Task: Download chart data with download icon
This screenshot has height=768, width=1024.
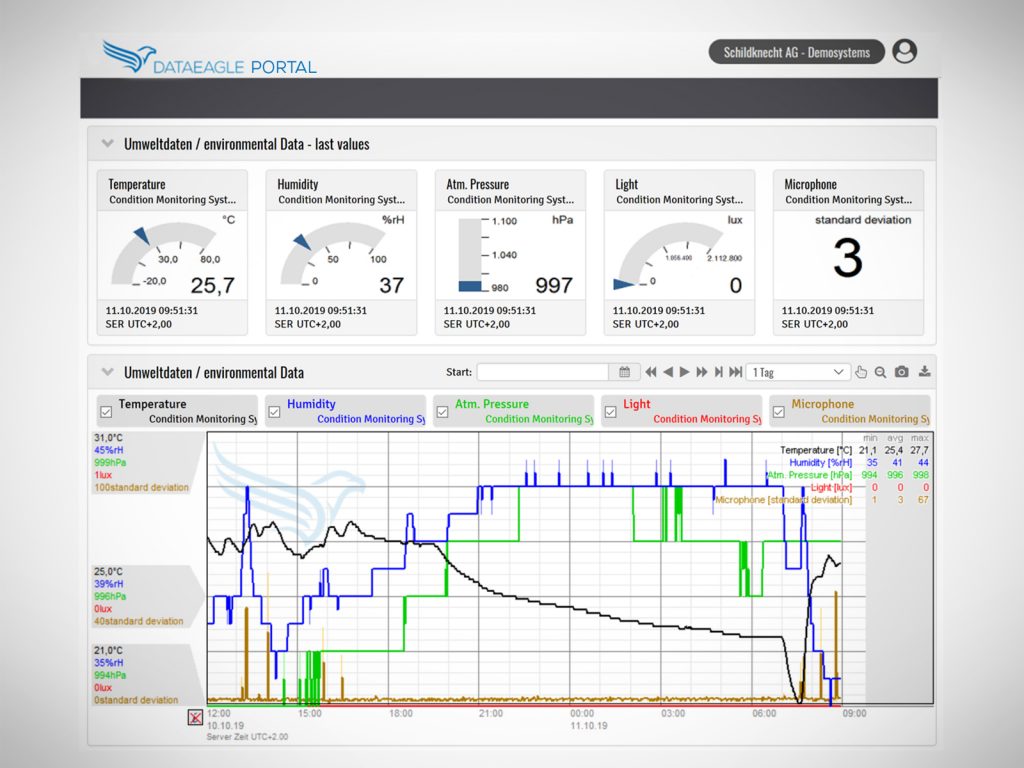Action: (924, 372)
